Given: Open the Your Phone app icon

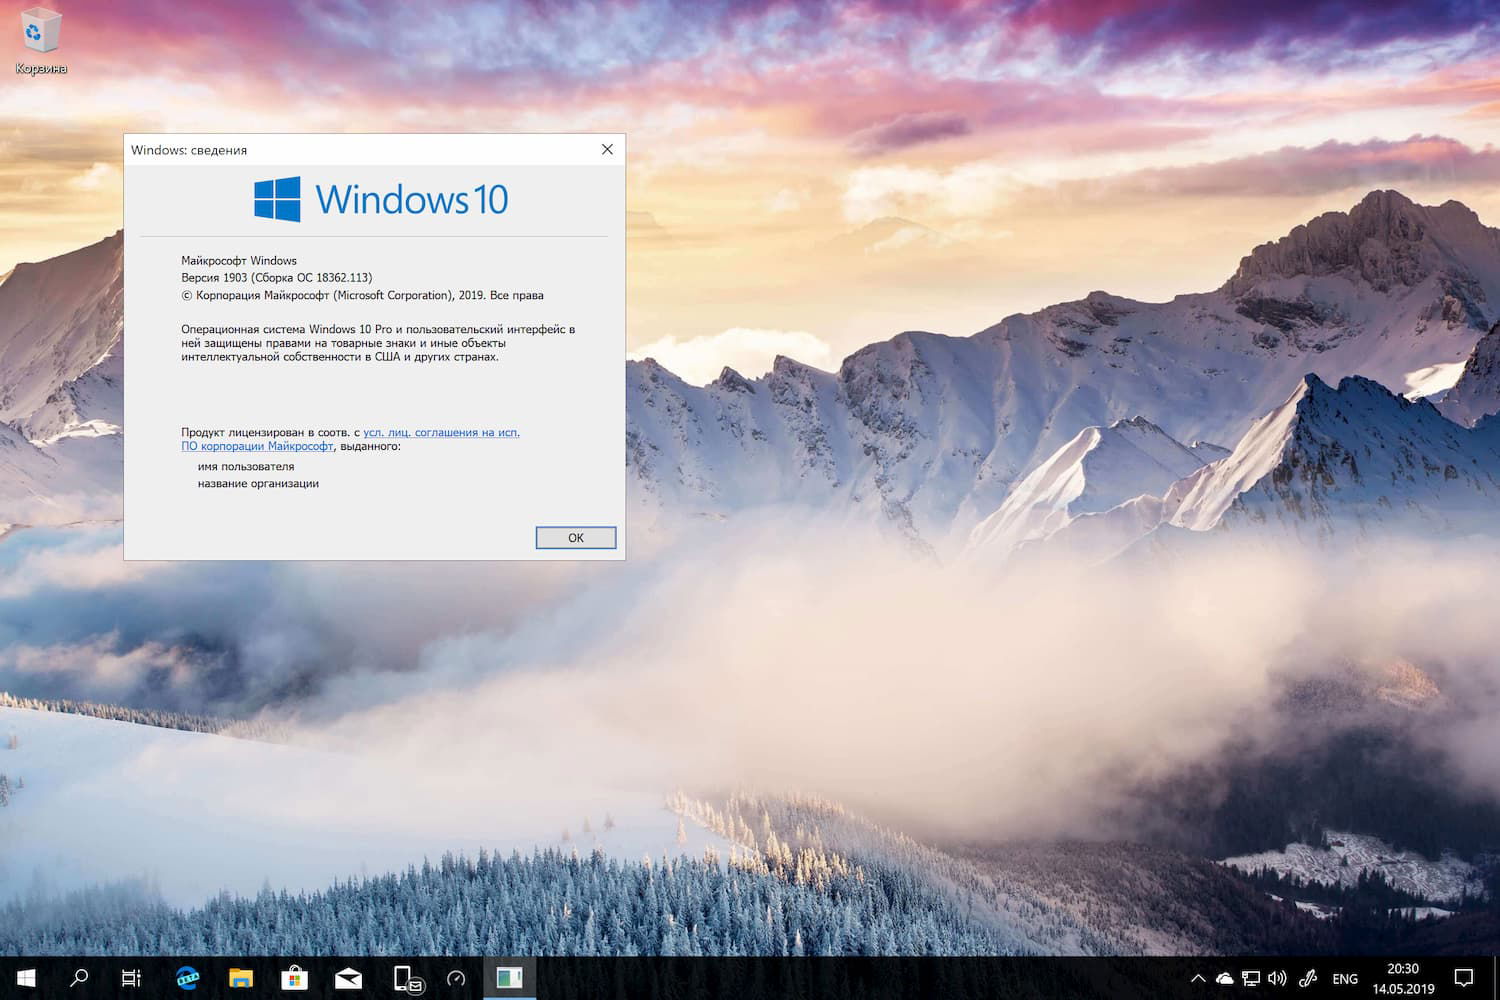Looking at the screenshot, I should 403,978.
